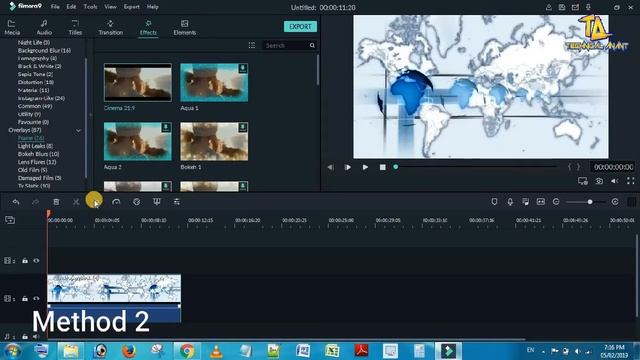Mute audio track 1 speaker icon
Screen dimensions: 640x360
point(36,336)
